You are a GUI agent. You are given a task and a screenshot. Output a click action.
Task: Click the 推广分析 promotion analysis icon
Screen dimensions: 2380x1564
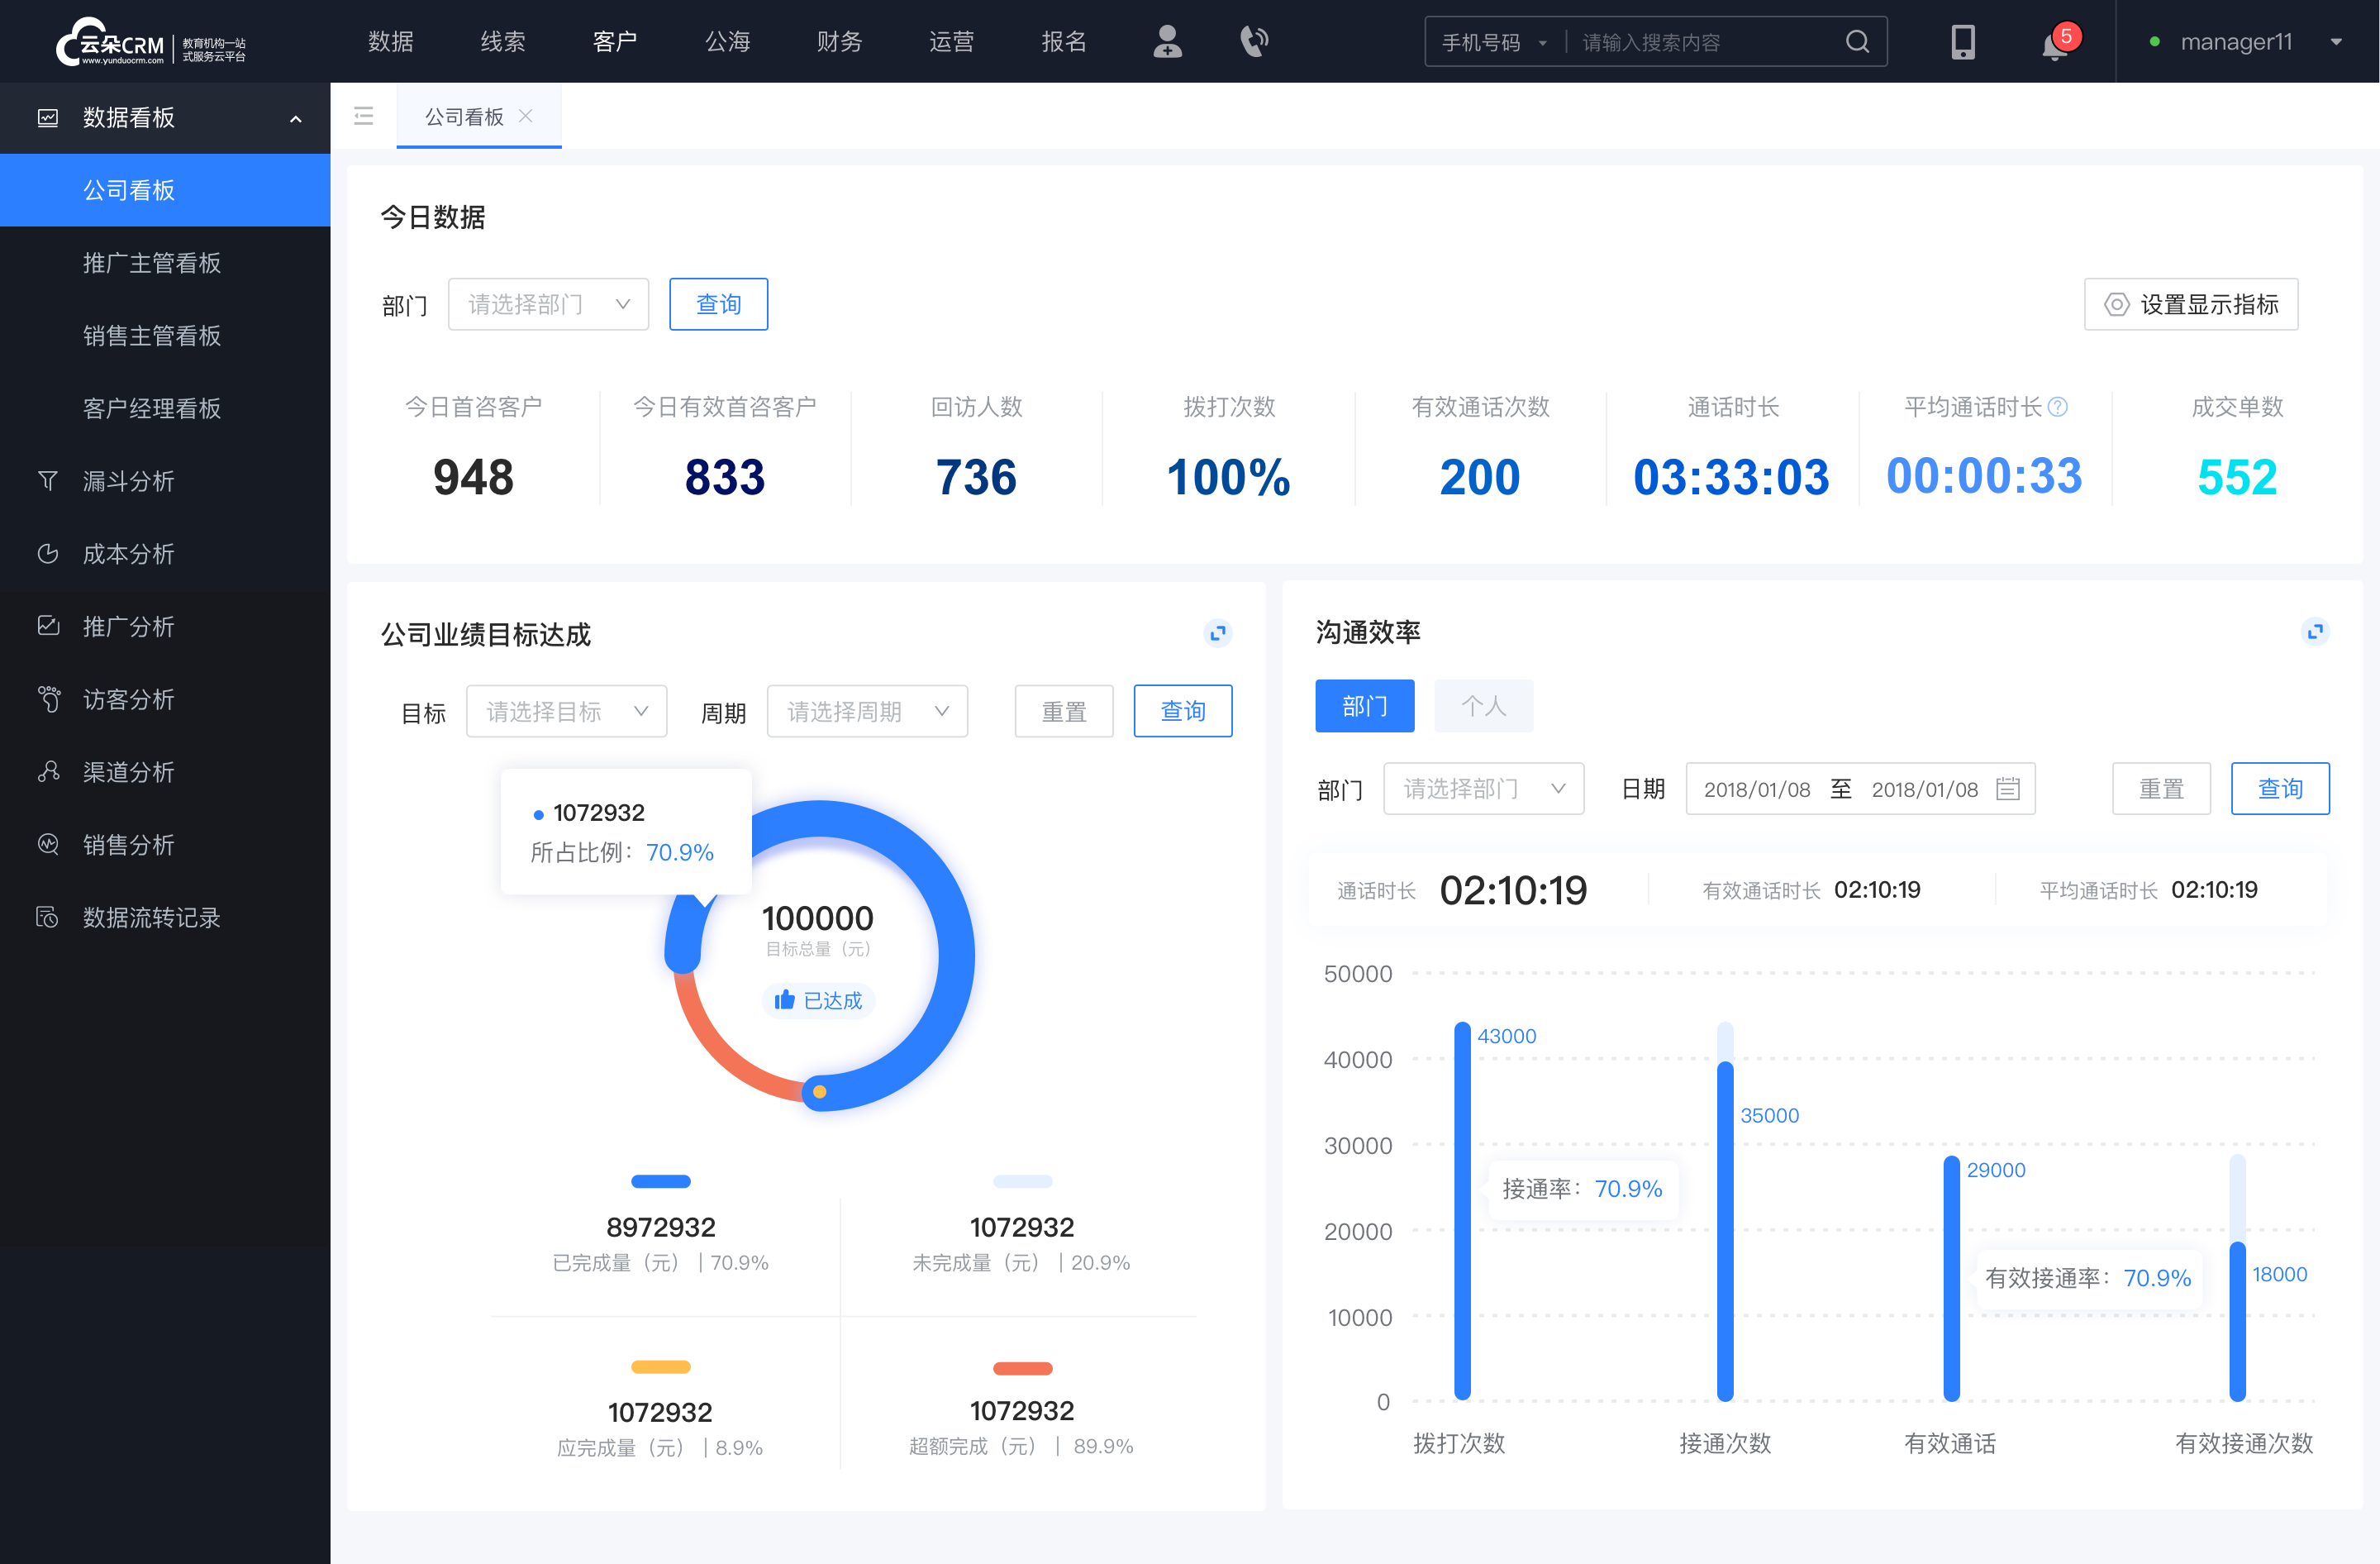47,623
